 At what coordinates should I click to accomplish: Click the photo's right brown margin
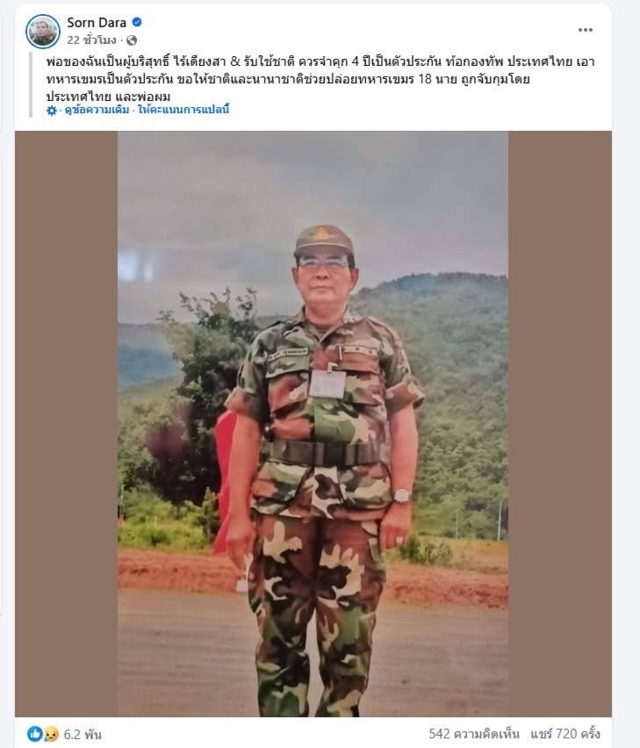[560, 424]
